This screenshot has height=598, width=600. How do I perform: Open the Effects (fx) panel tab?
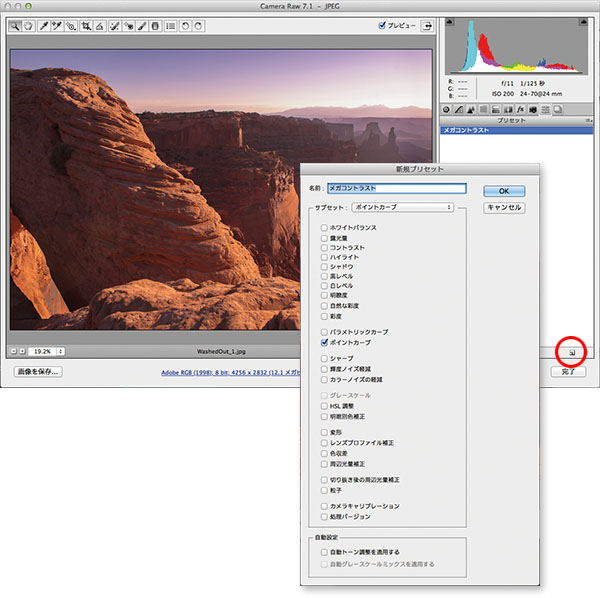[521, 109]
